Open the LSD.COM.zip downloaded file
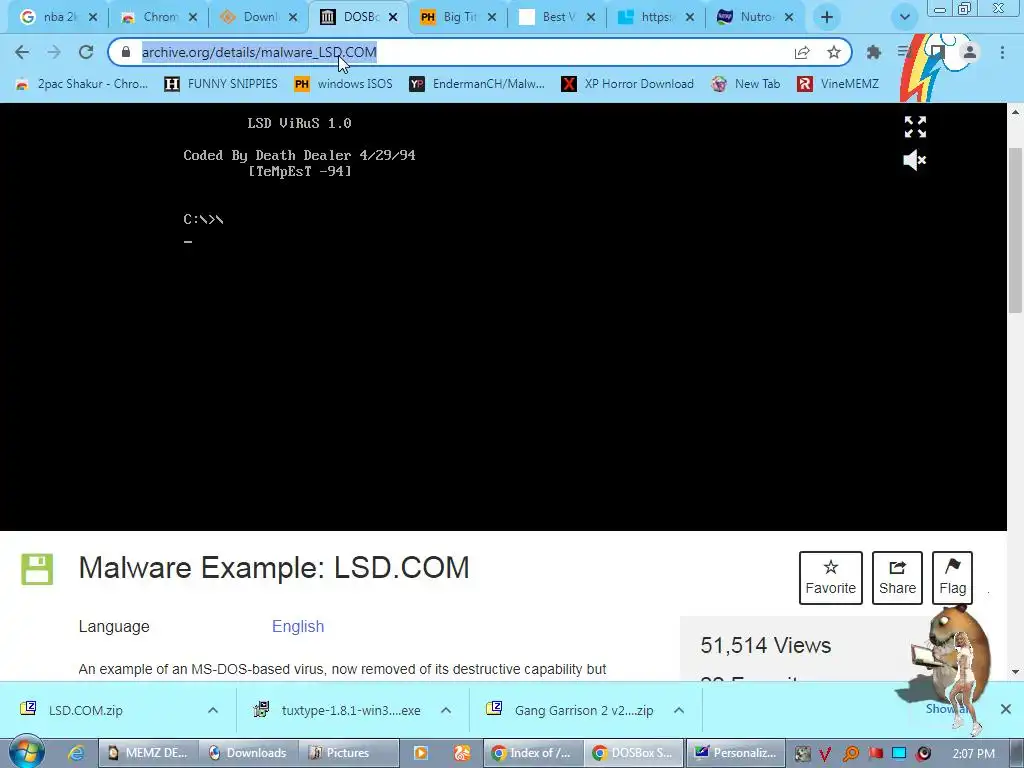Viewport: 1024px width, 768px height. pos(85,710)
